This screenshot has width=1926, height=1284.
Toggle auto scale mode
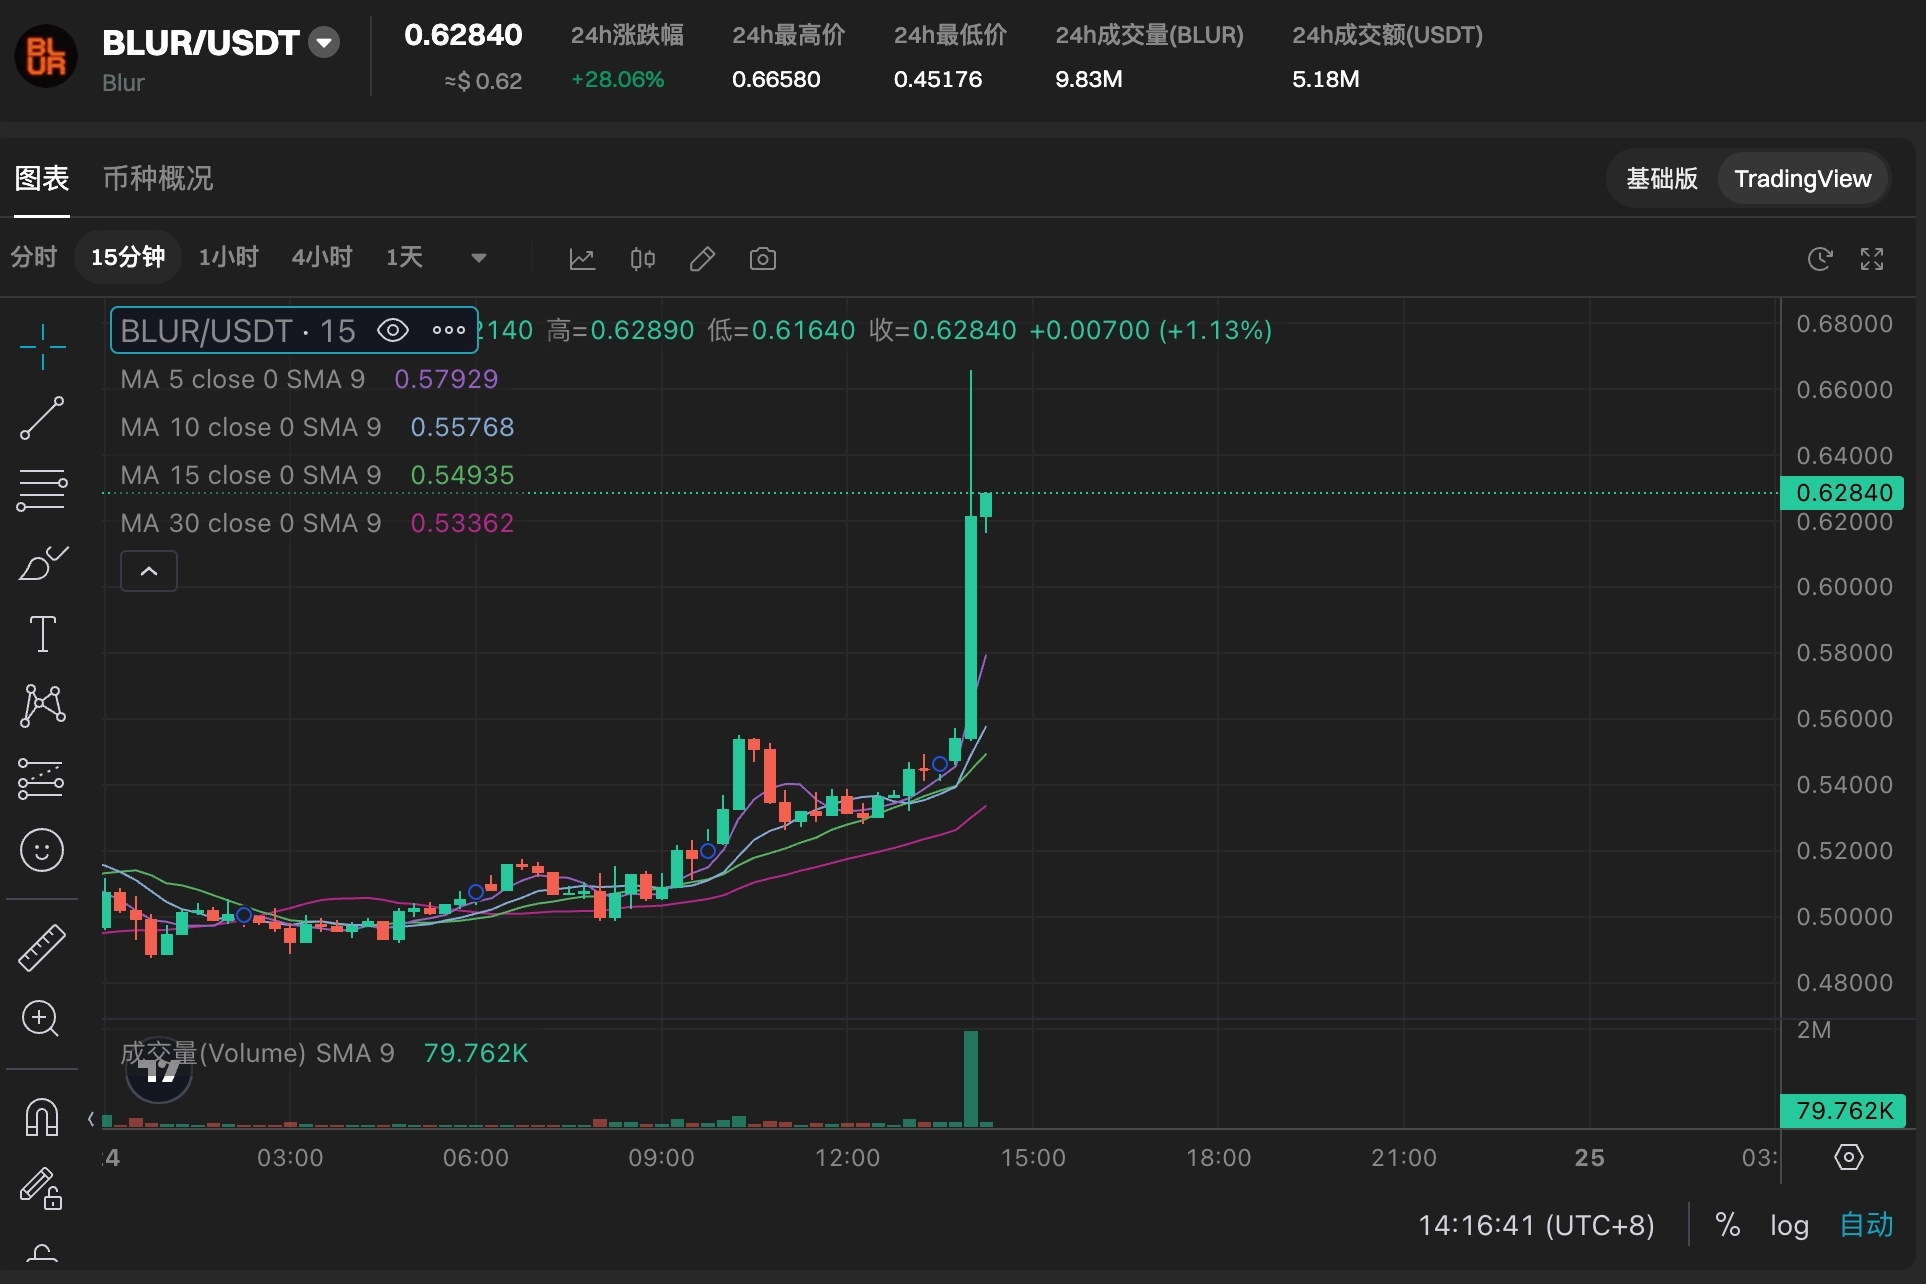click(x=1866, y=1225)
